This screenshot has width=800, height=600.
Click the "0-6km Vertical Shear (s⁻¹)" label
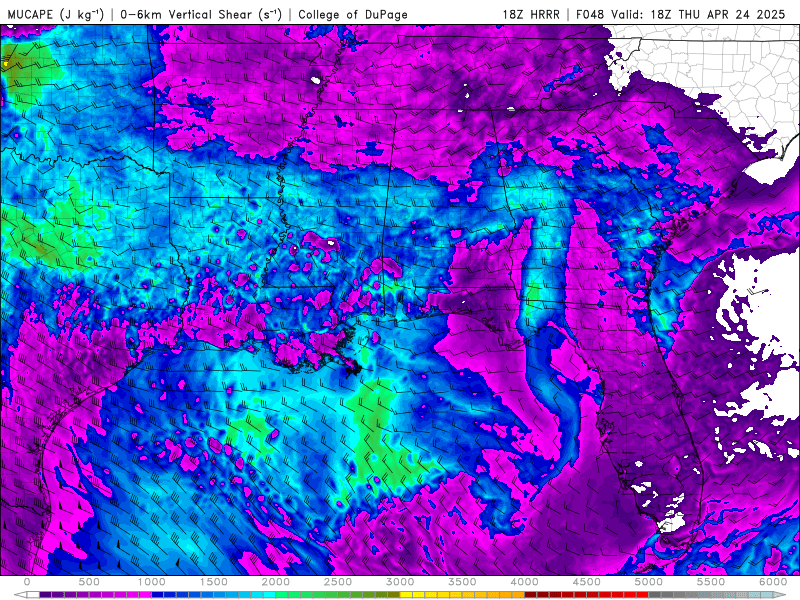point(201,14)
